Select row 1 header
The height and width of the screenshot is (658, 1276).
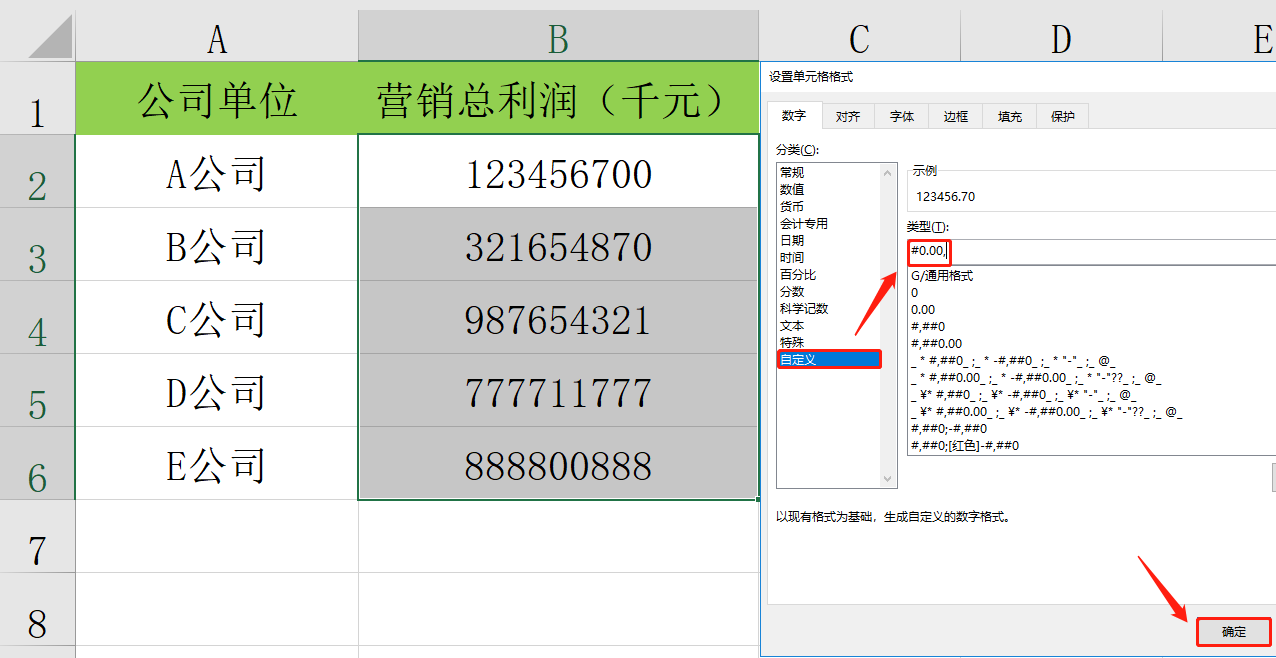pos(37,98)
